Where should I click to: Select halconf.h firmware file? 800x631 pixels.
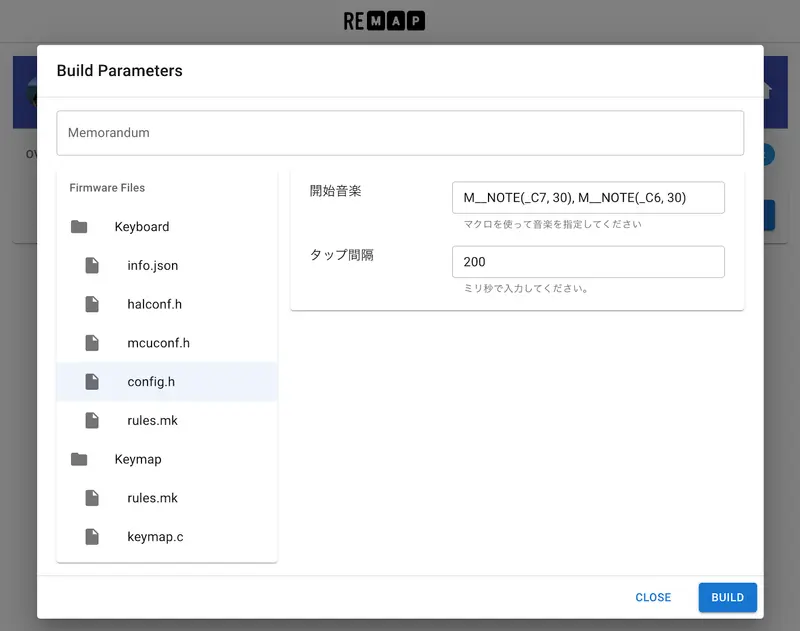click(155, 304)
